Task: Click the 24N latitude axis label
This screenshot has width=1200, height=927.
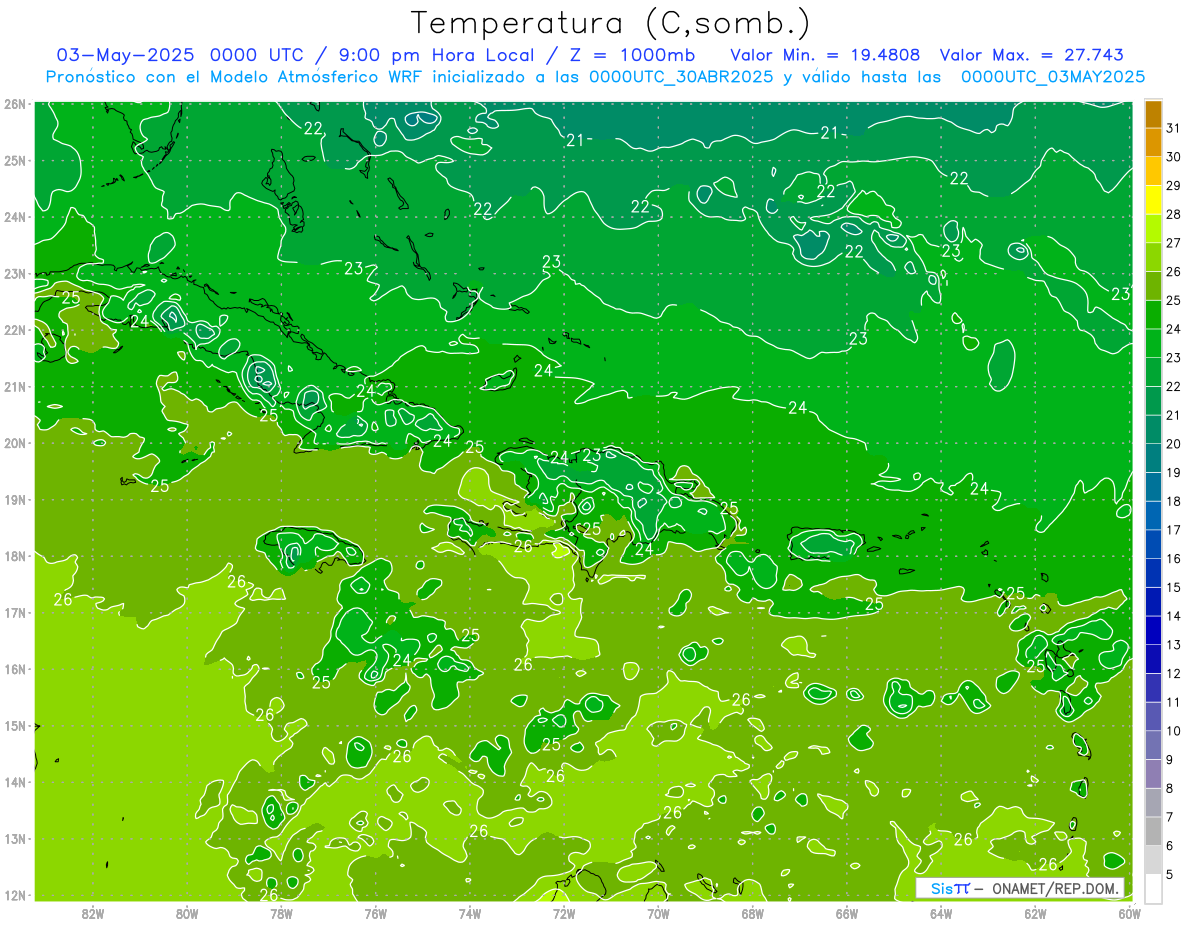Action: 15,217
